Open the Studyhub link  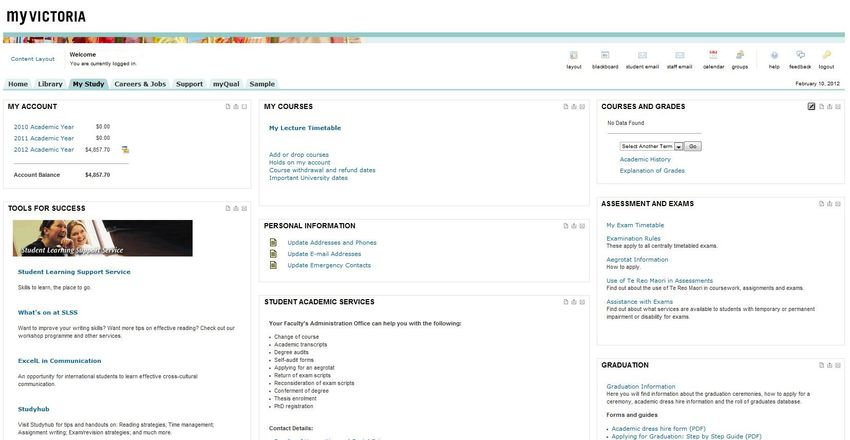point(34,409)
